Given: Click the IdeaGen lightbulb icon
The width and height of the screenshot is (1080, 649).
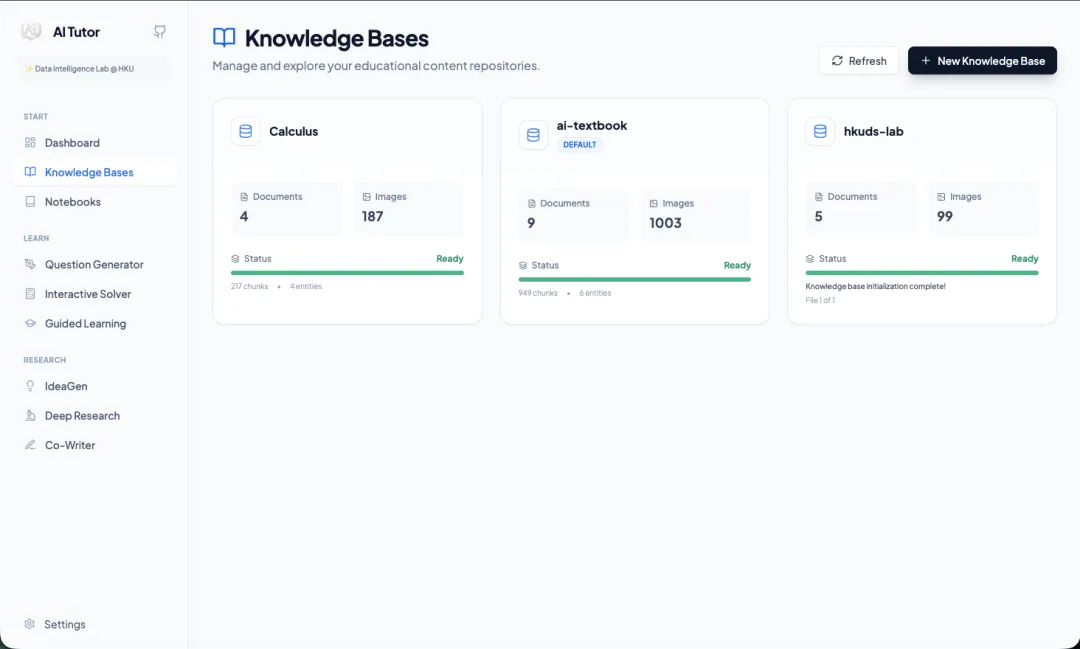Looking at the screenshot, I should pos(32,386).
